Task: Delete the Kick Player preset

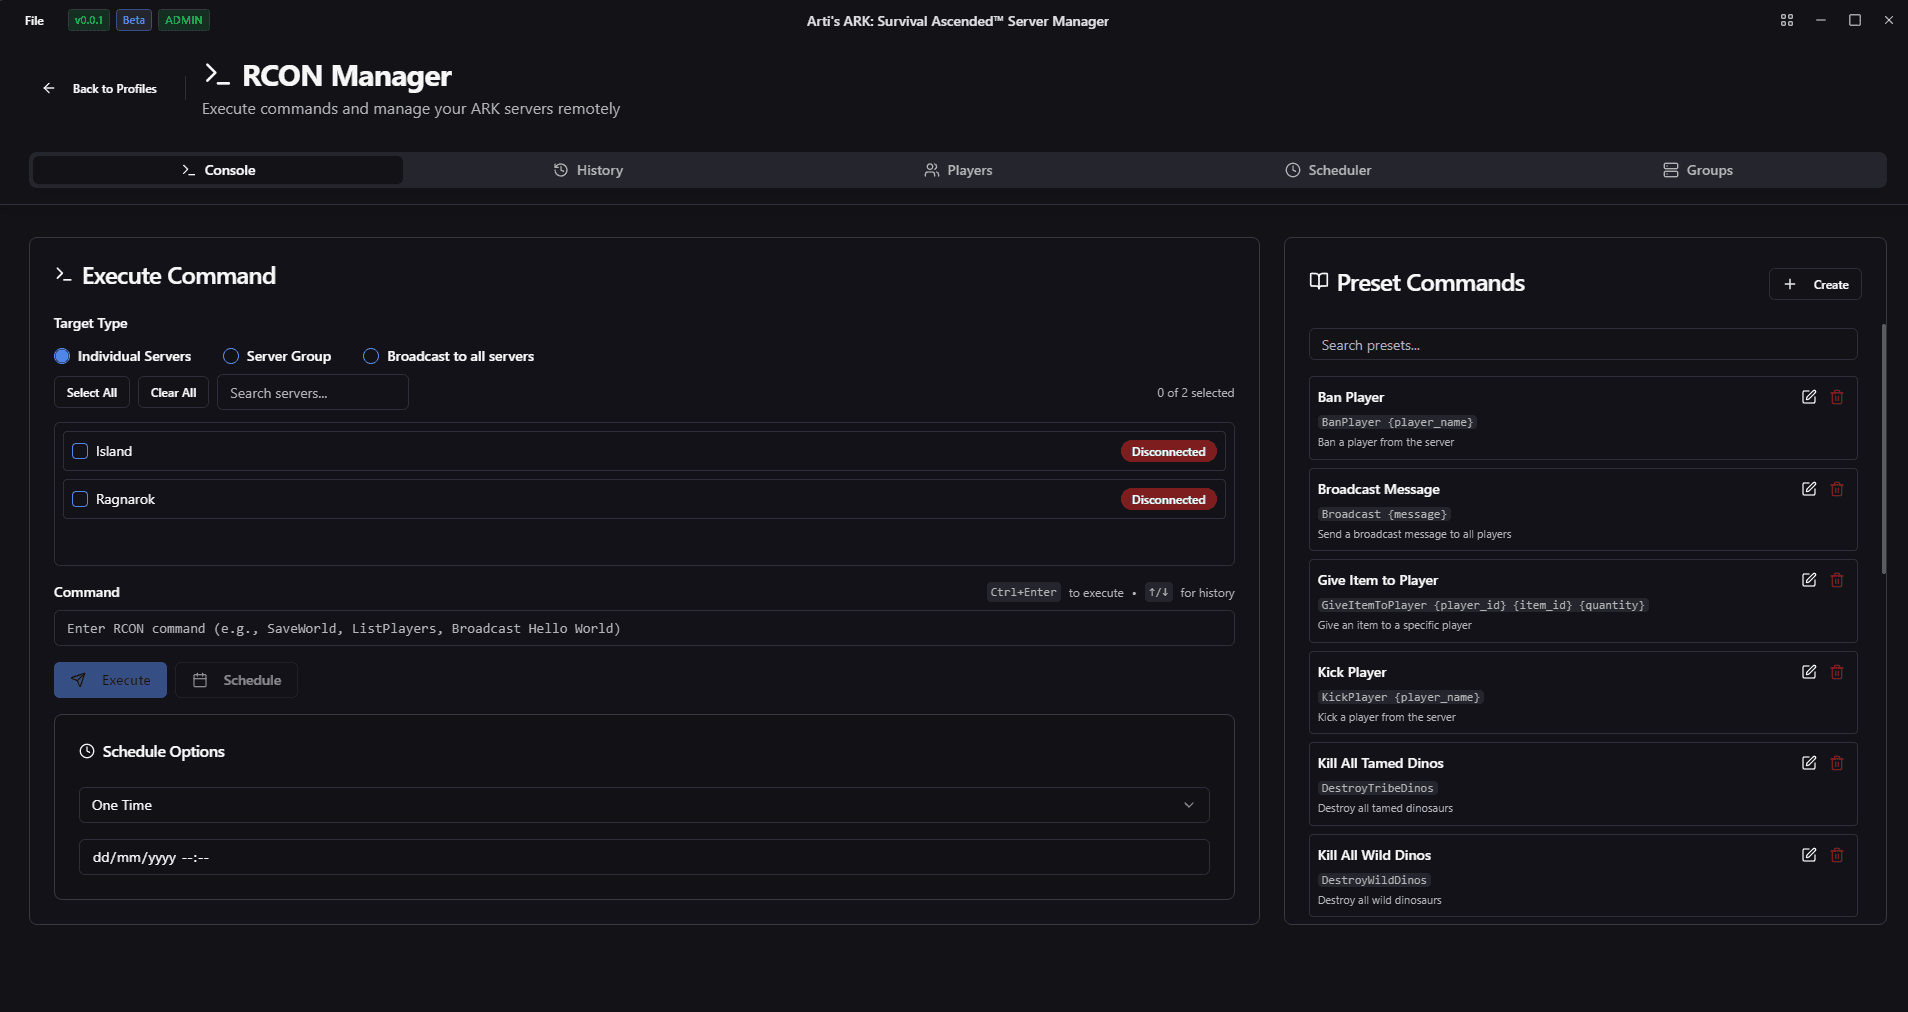Action: (x=1836, y=672)
